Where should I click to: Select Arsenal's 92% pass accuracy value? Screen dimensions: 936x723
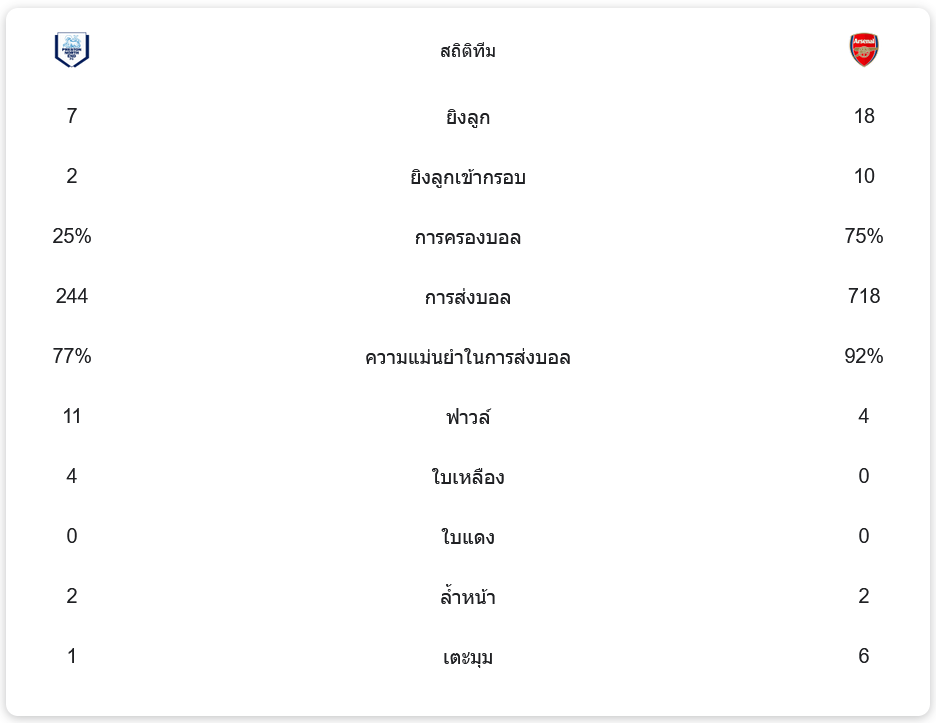pos(864,356)
